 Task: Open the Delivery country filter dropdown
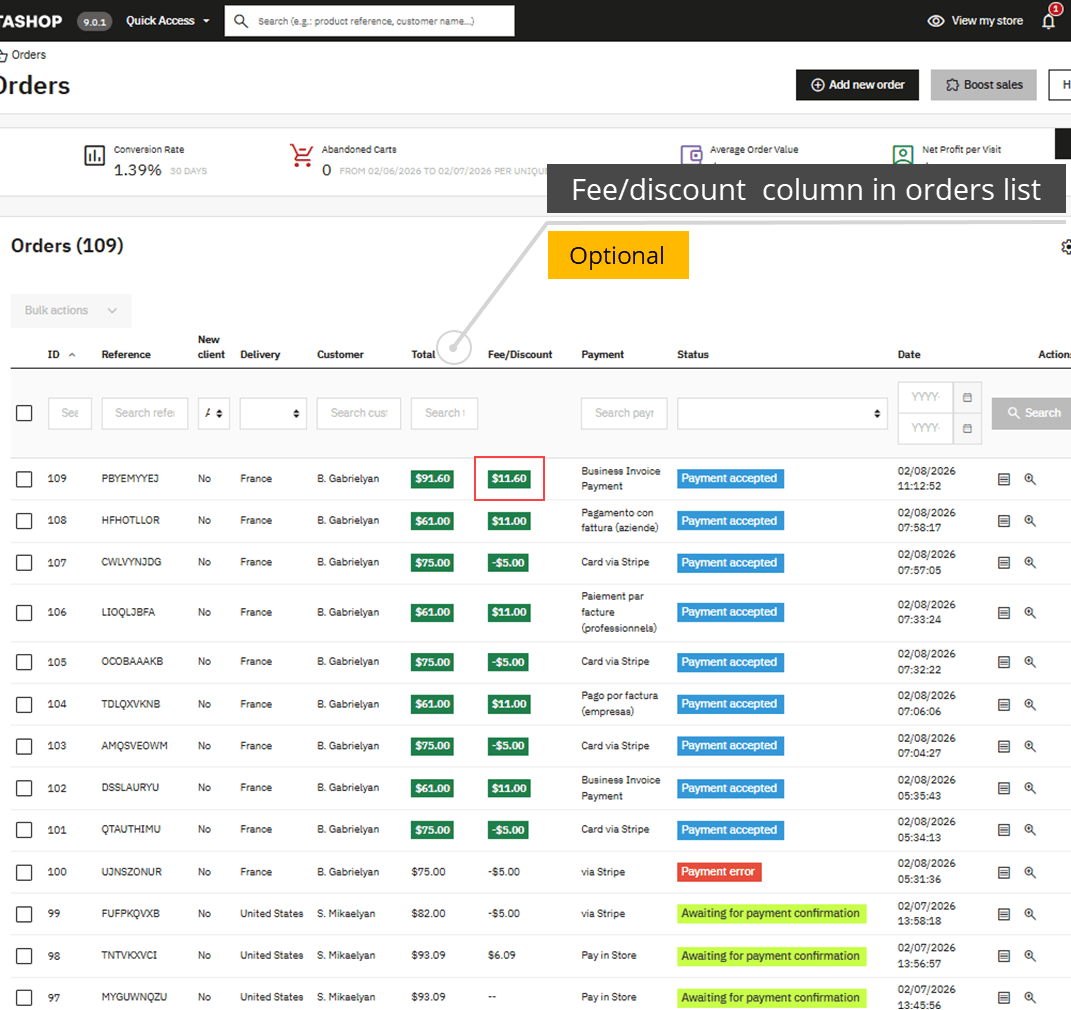tap(273, 414)
